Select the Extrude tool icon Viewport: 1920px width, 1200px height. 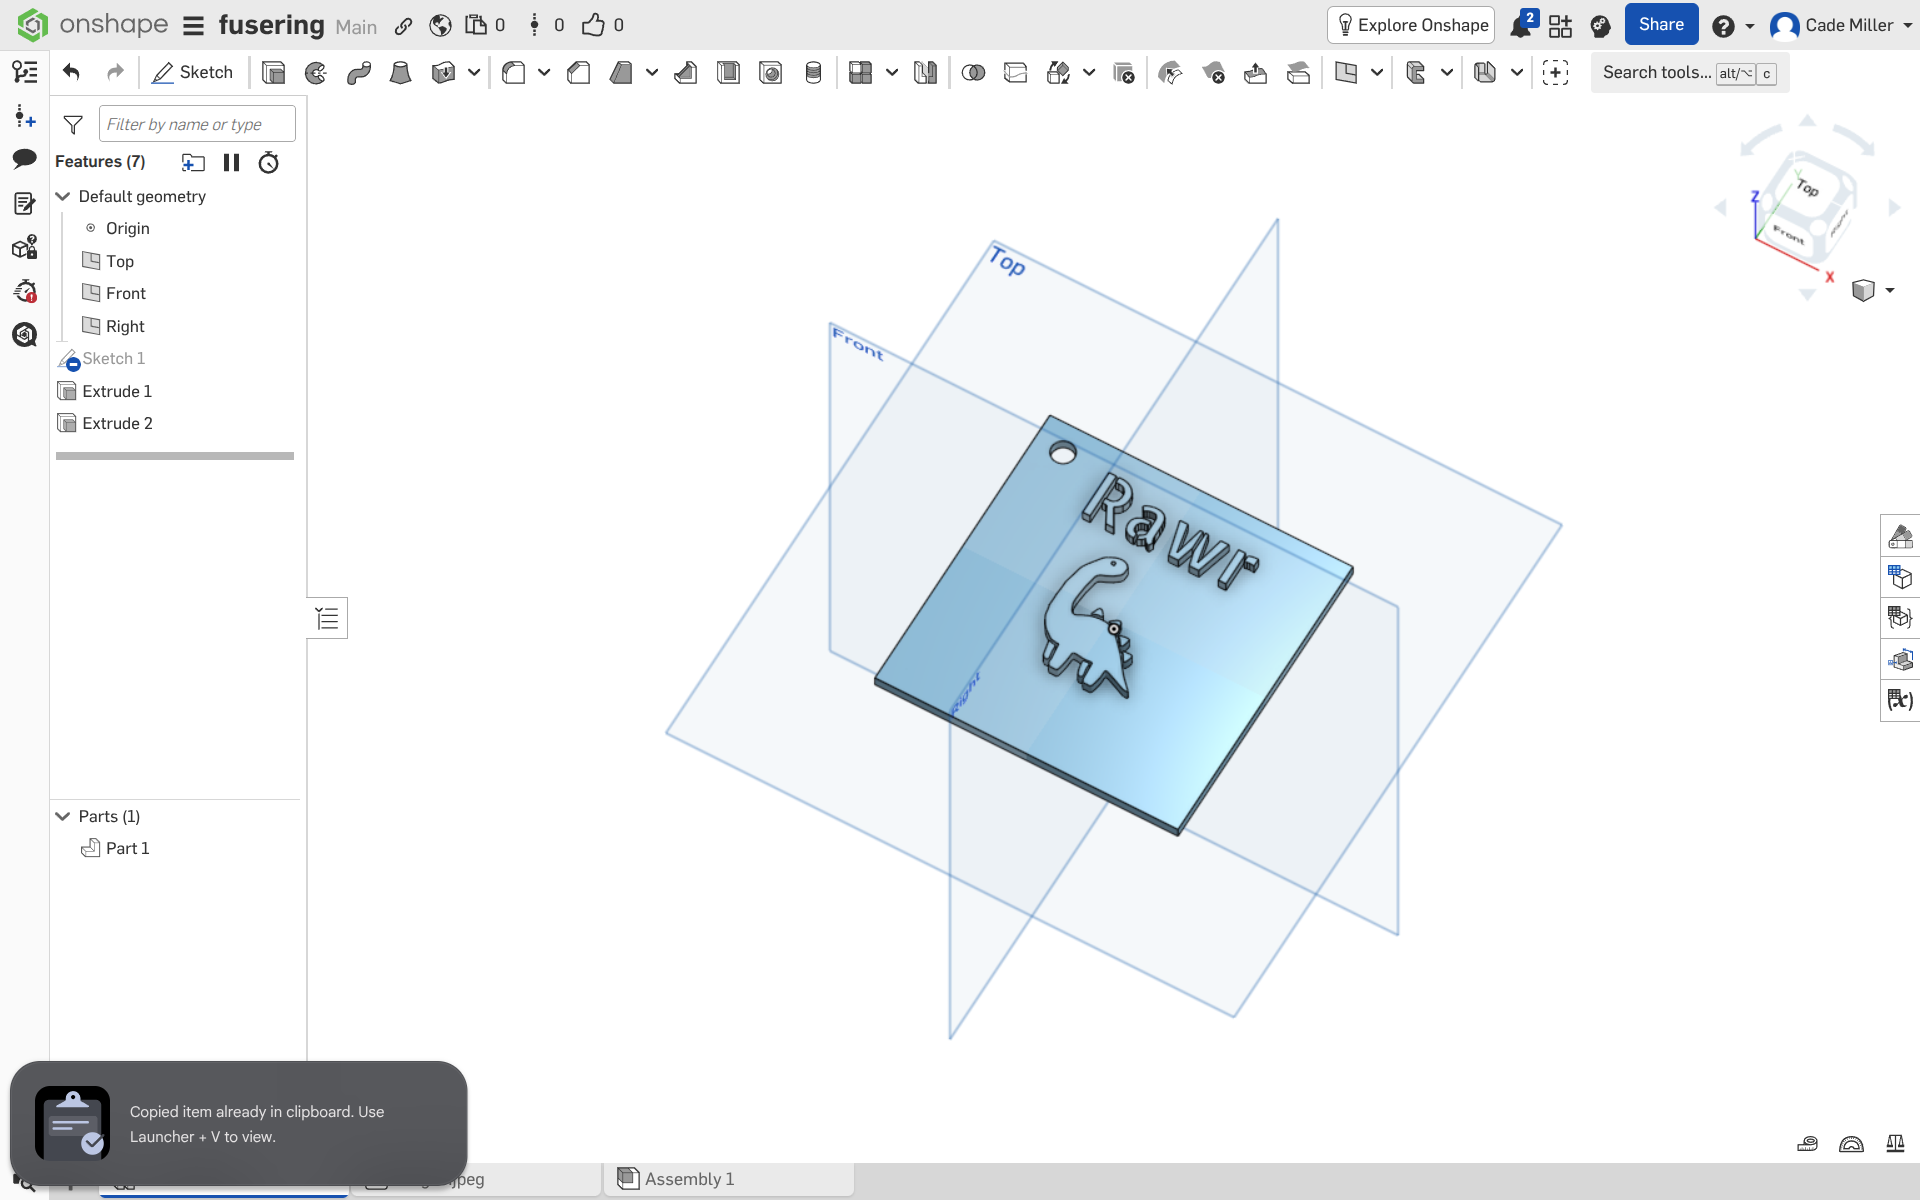pos(273,72)
